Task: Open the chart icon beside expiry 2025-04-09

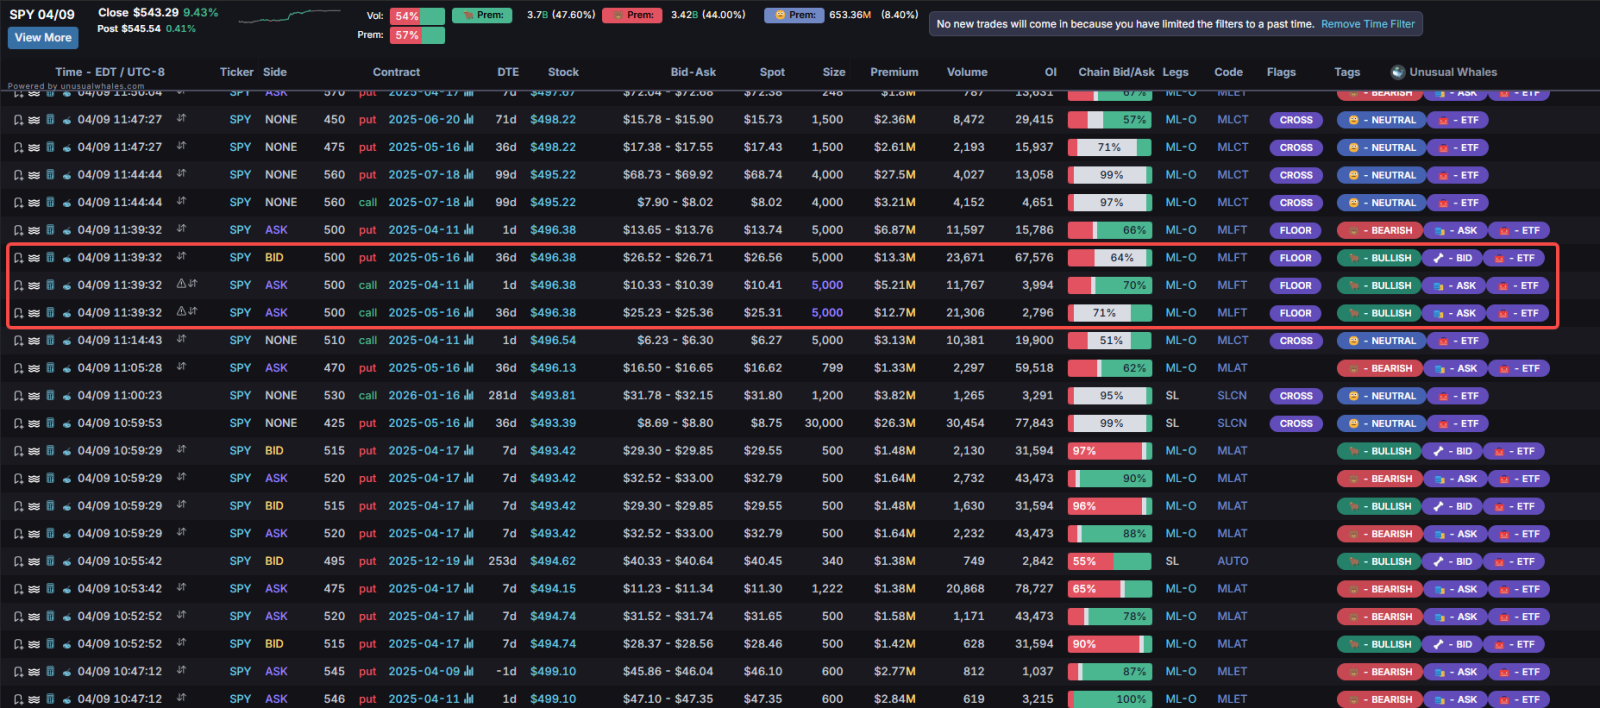Action: pos(469,671)
